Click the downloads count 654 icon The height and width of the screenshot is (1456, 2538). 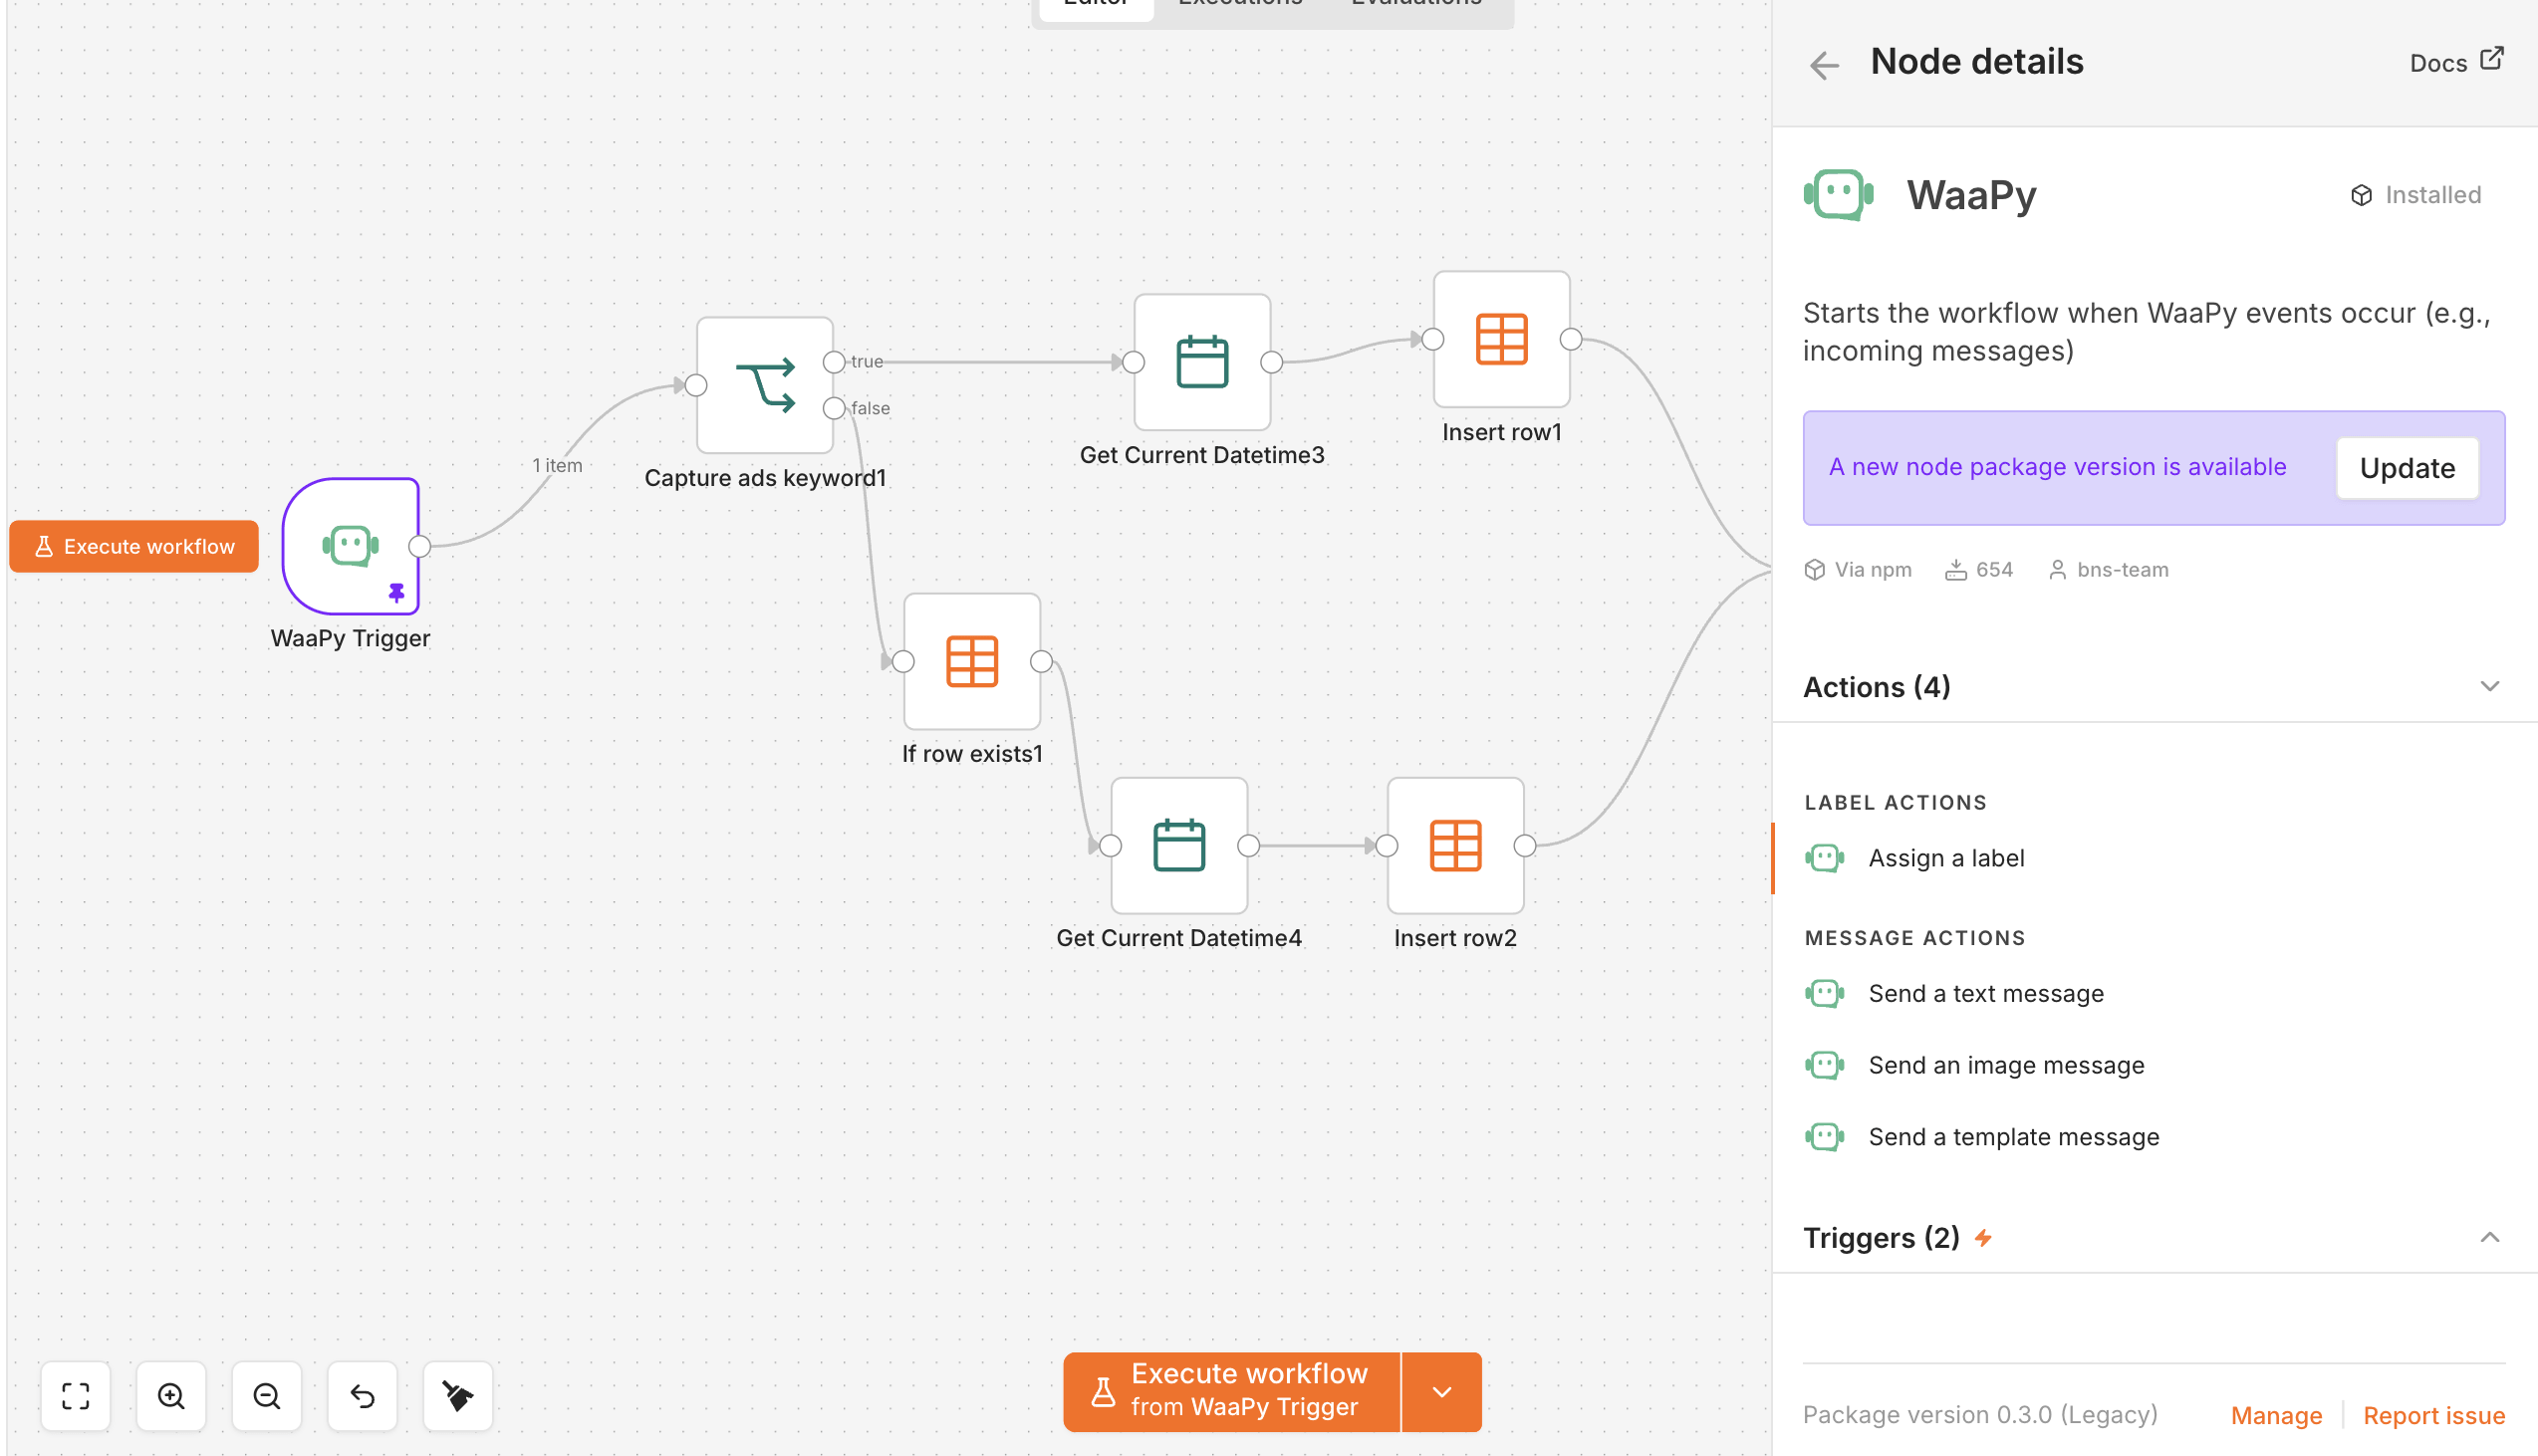click(1956, 570)
